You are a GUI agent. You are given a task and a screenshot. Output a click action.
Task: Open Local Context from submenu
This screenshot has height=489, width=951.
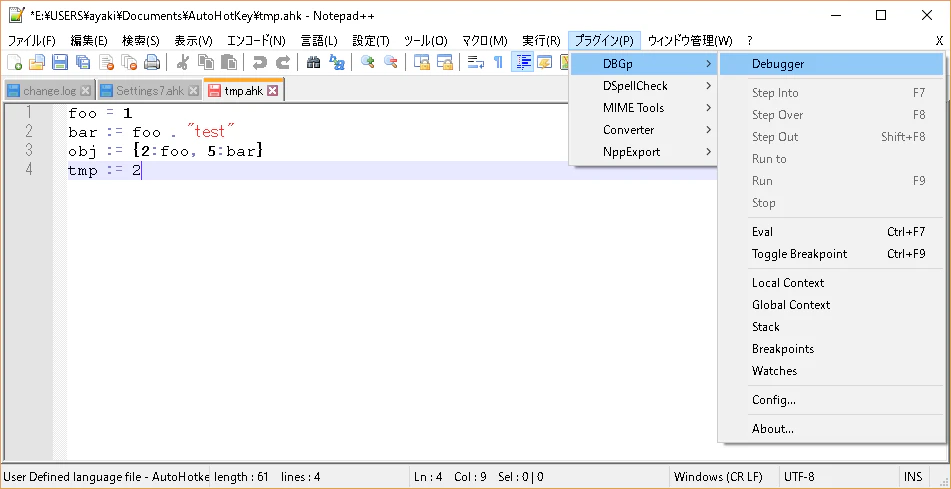click(x=832, y=282)
